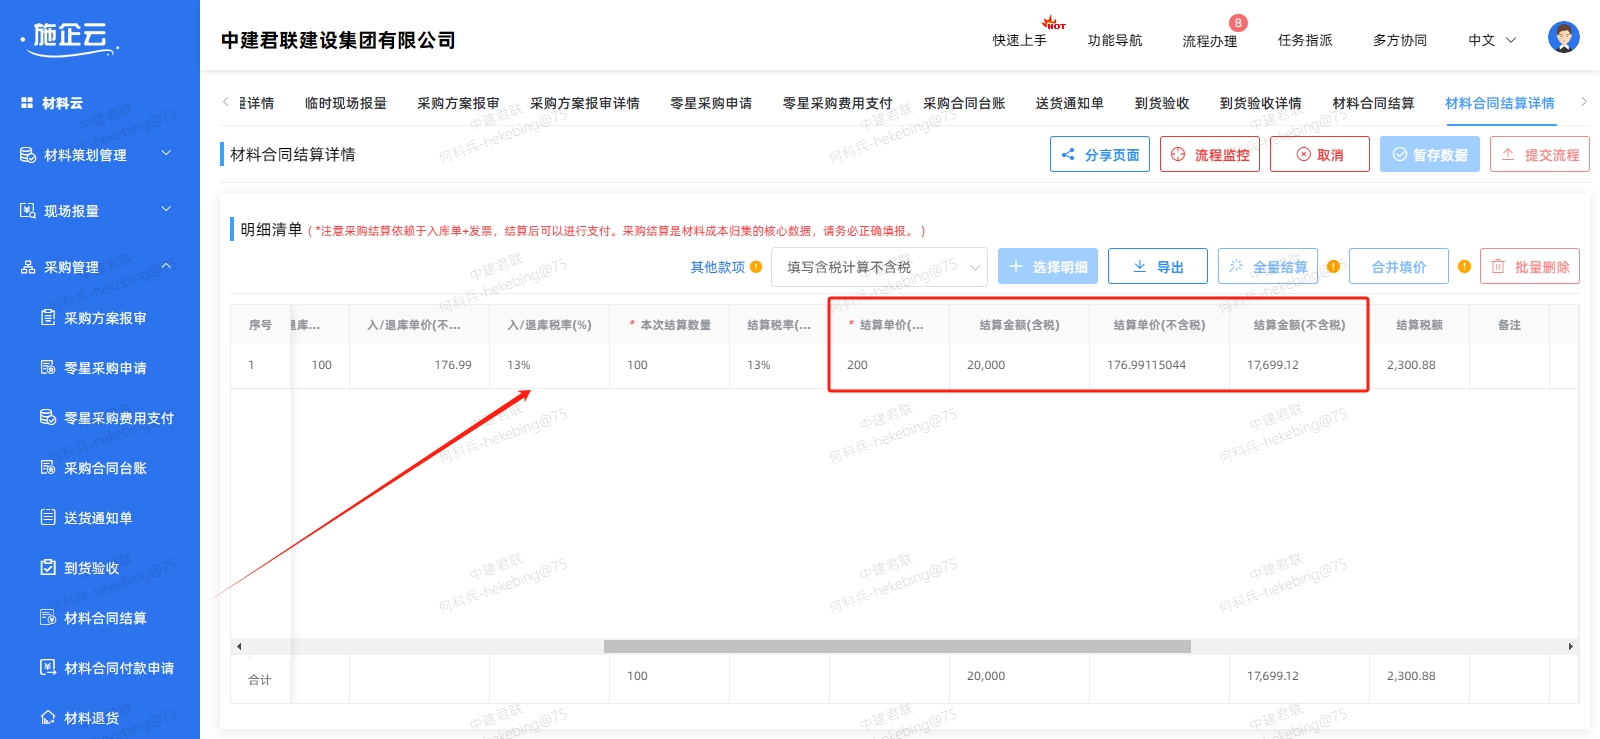This screenshot has width=1600, height=739.
Task: Click 入/退库税率(%) column header
Action: tap(549, 325)
